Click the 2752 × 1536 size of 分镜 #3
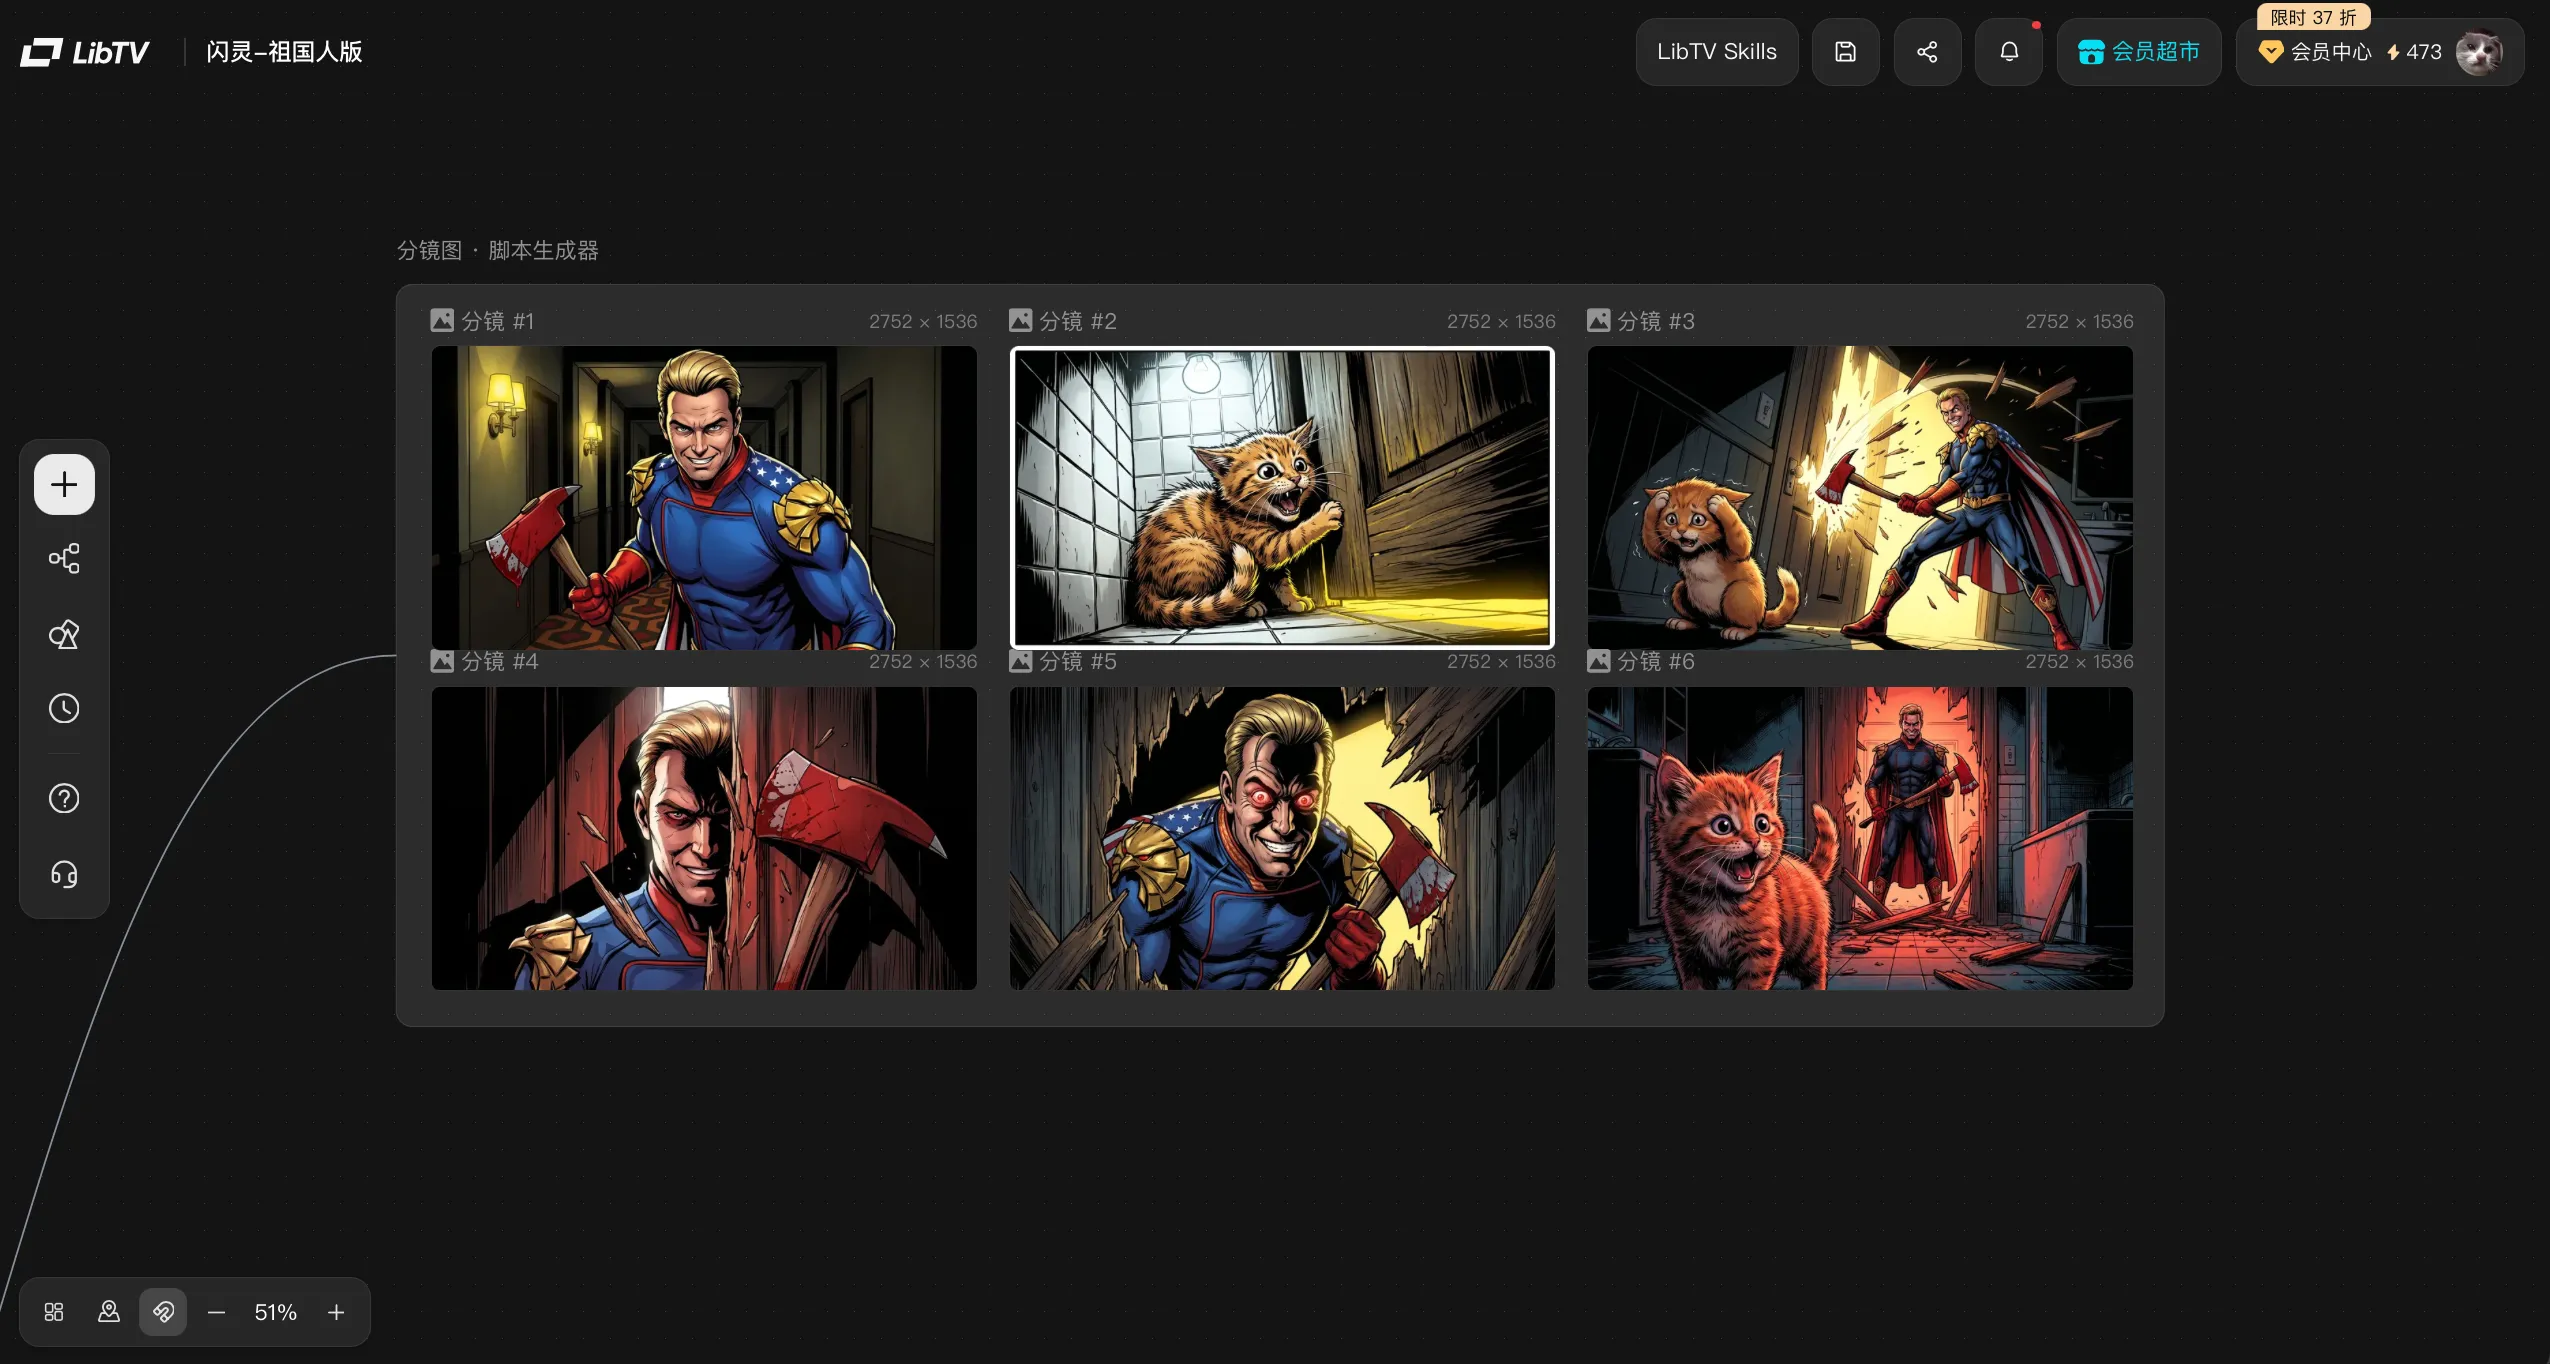This screenshot has width=2550, height=1364. (2079, 321)
